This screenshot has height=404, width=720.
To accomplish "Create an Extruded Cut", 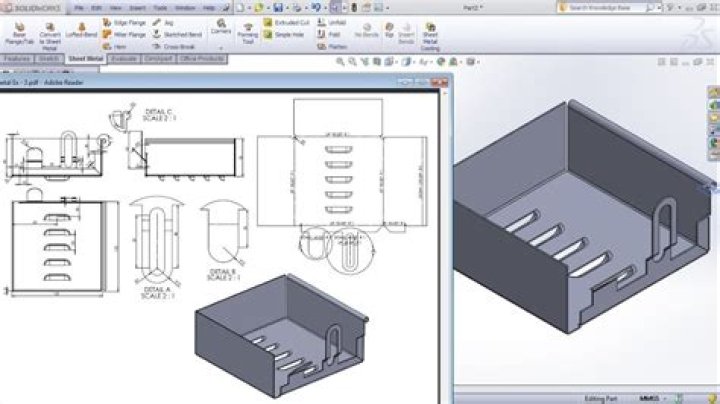I will tap(286, 22).
